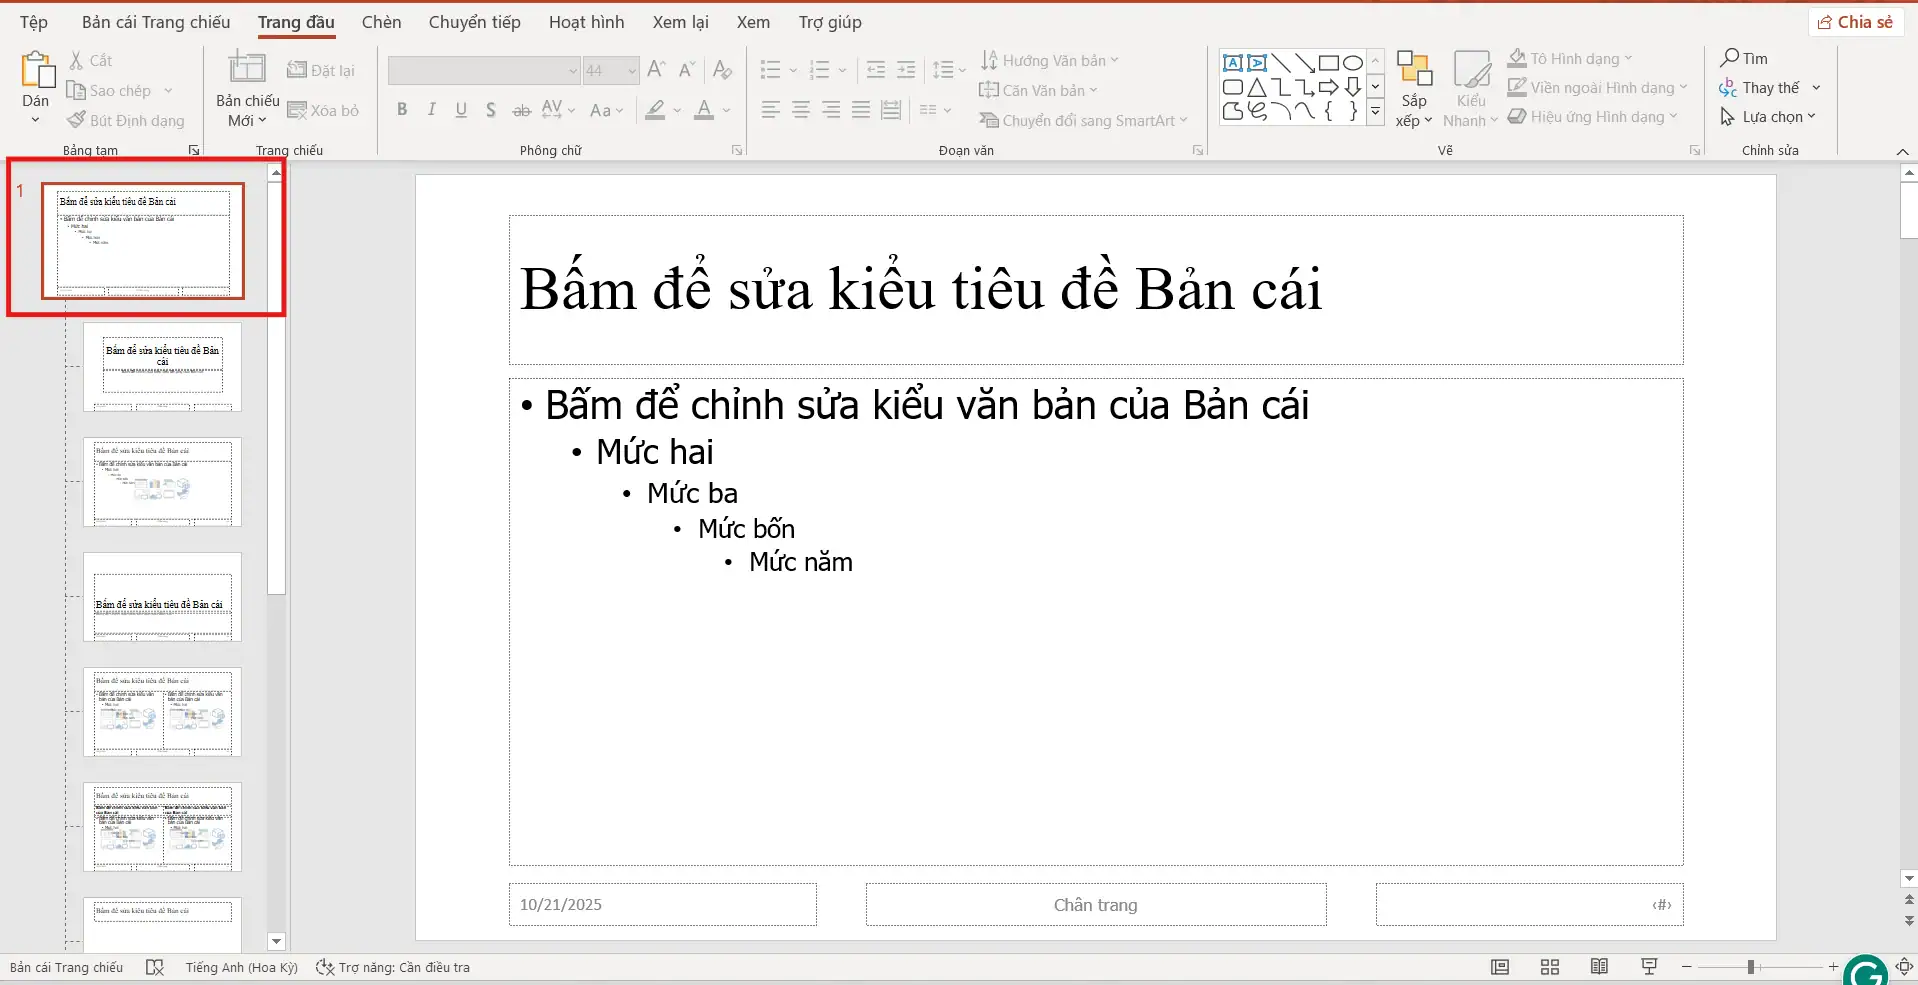Select the second slide layout thumbnail

point(163,367)
